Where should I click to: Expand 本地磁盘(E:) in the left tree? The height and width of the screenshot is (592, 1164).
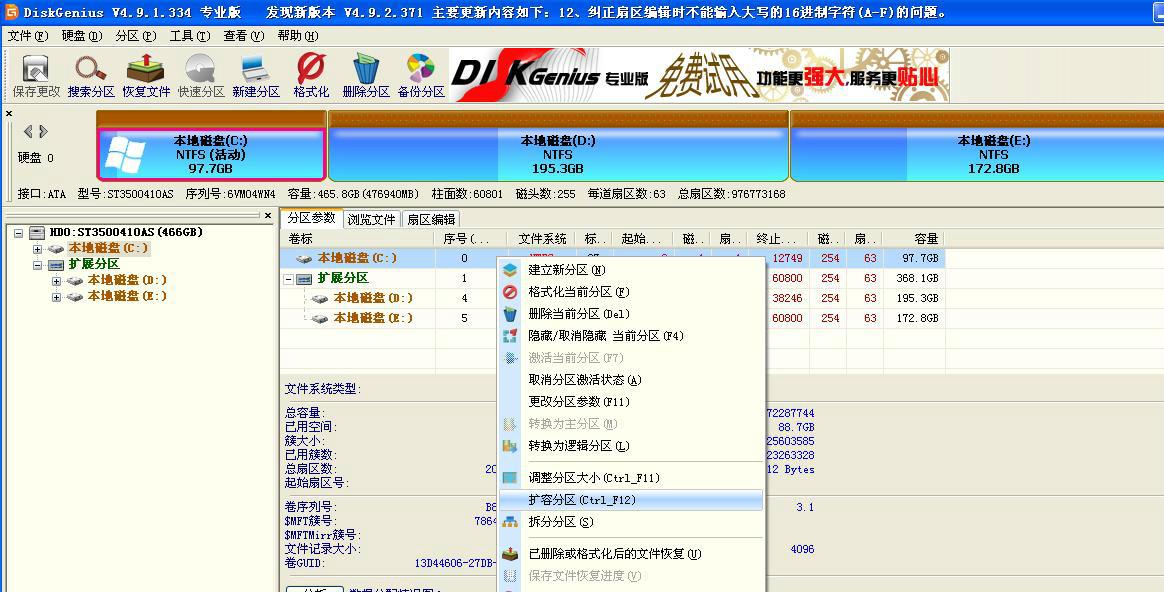56,296
